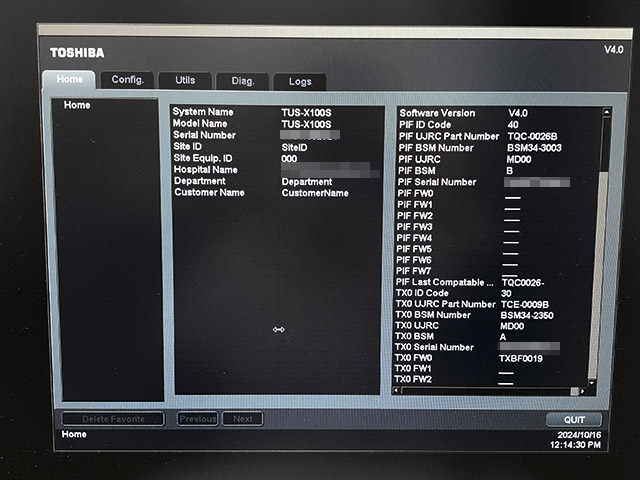
Task: Click the TX0 FW2 row label
Action: (x=413, y=379)
